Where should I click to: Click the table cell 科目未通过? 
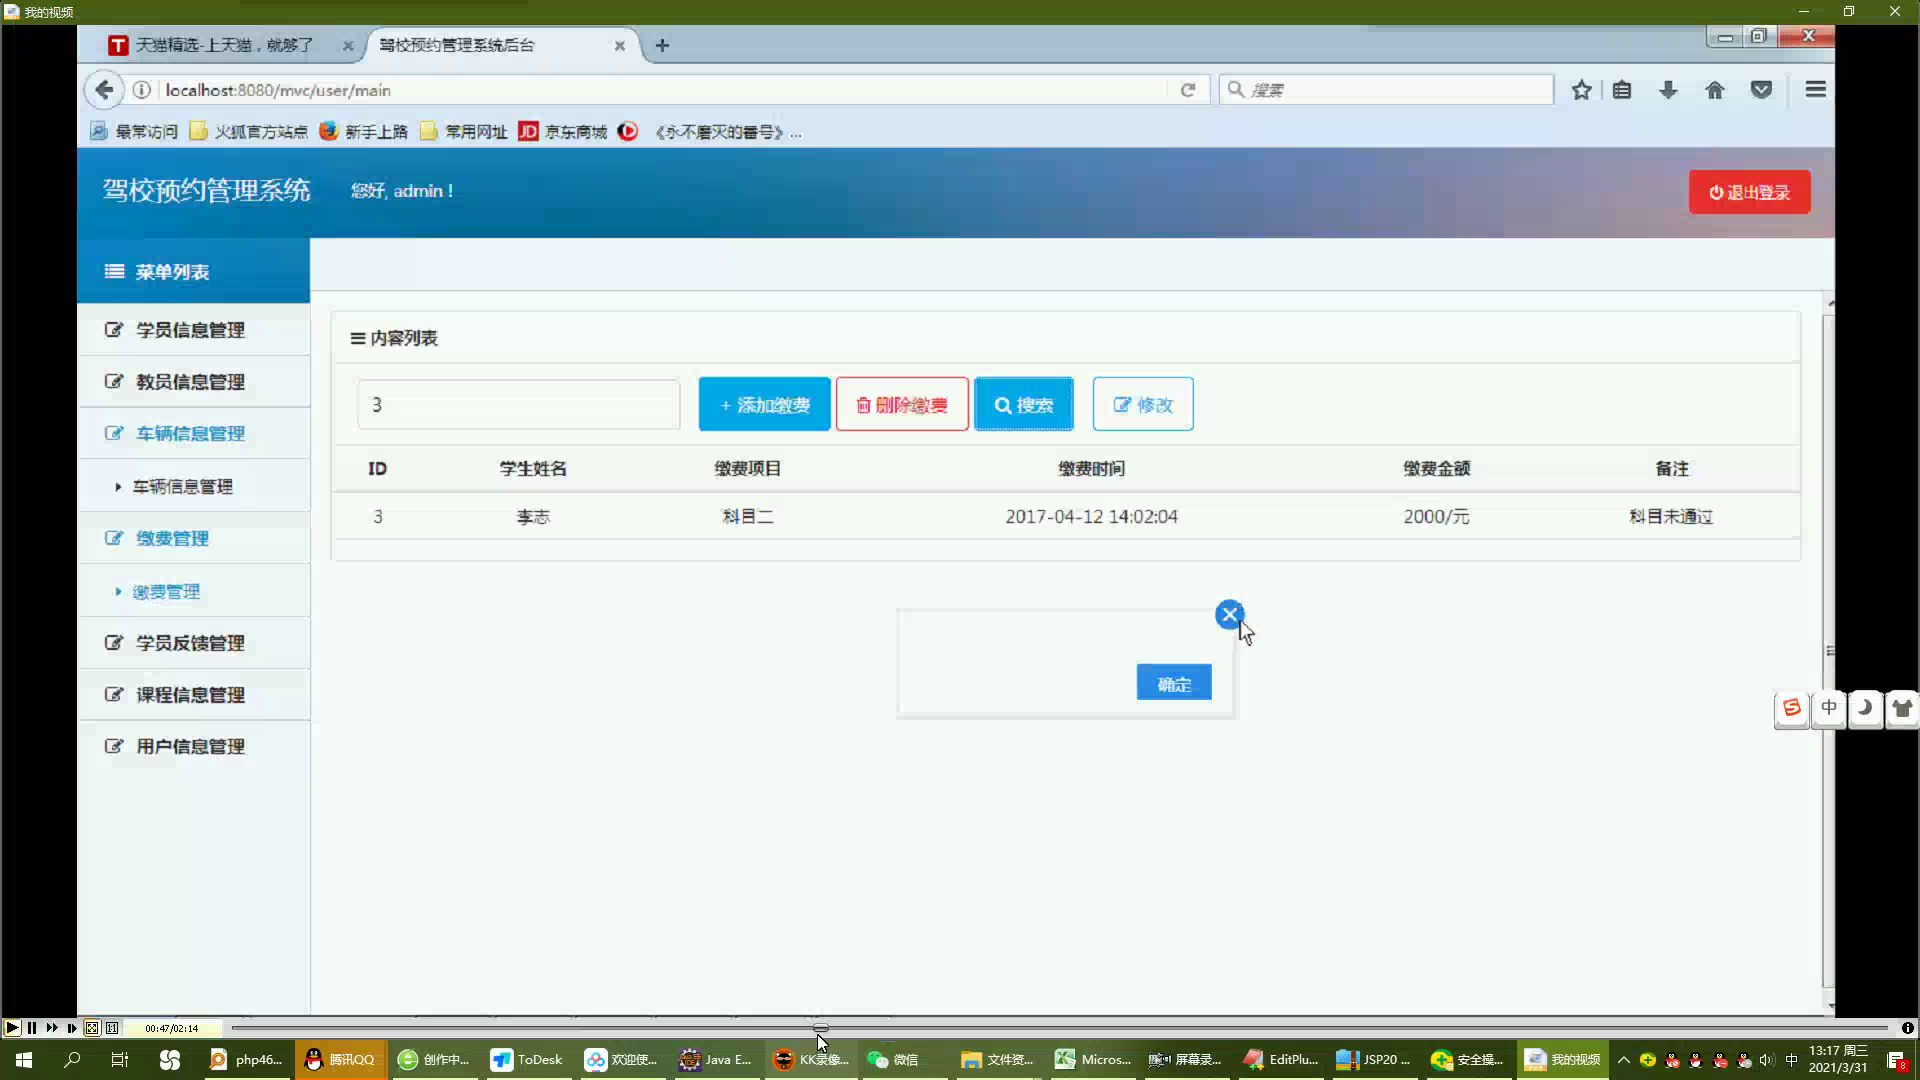[x=1671, y=517]
